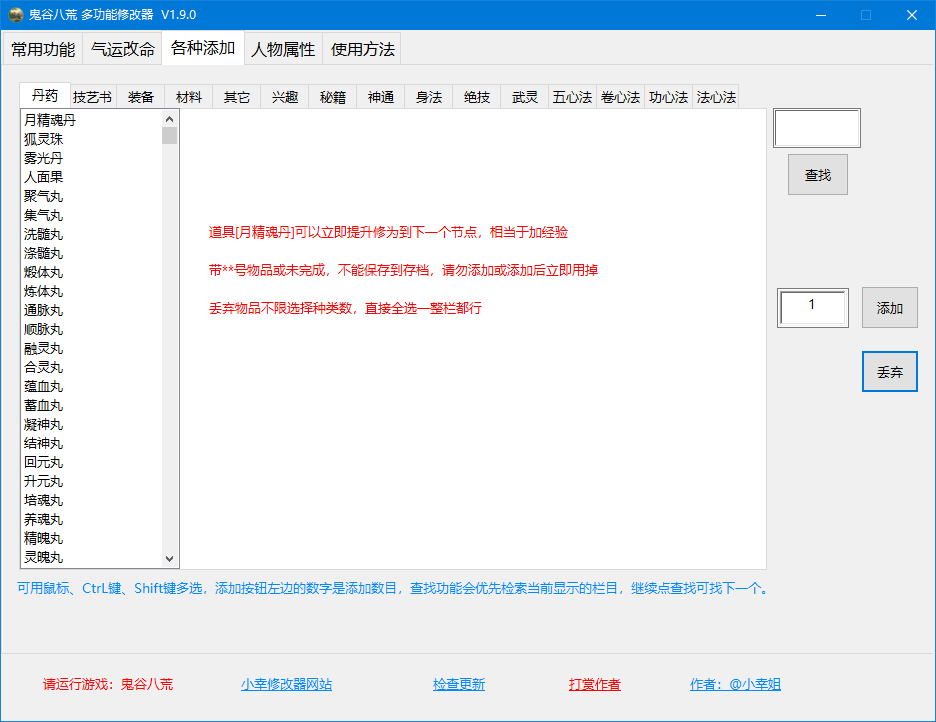Image resolution: width=936 pixels, height=722 pixels.
Task: Select the 武灵 sub-tab
Action: pos(525,97)
